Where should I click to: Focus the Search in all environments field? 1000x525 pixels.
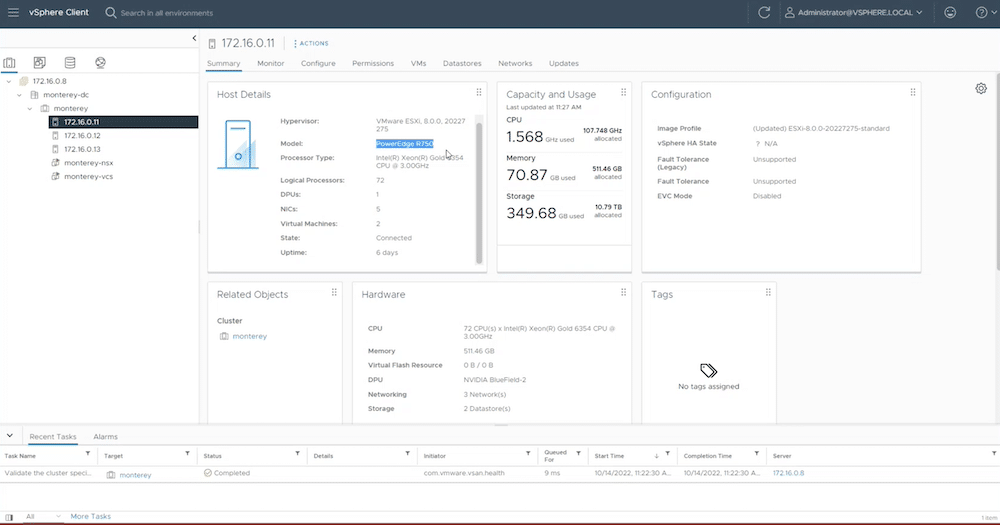(167, 13)
